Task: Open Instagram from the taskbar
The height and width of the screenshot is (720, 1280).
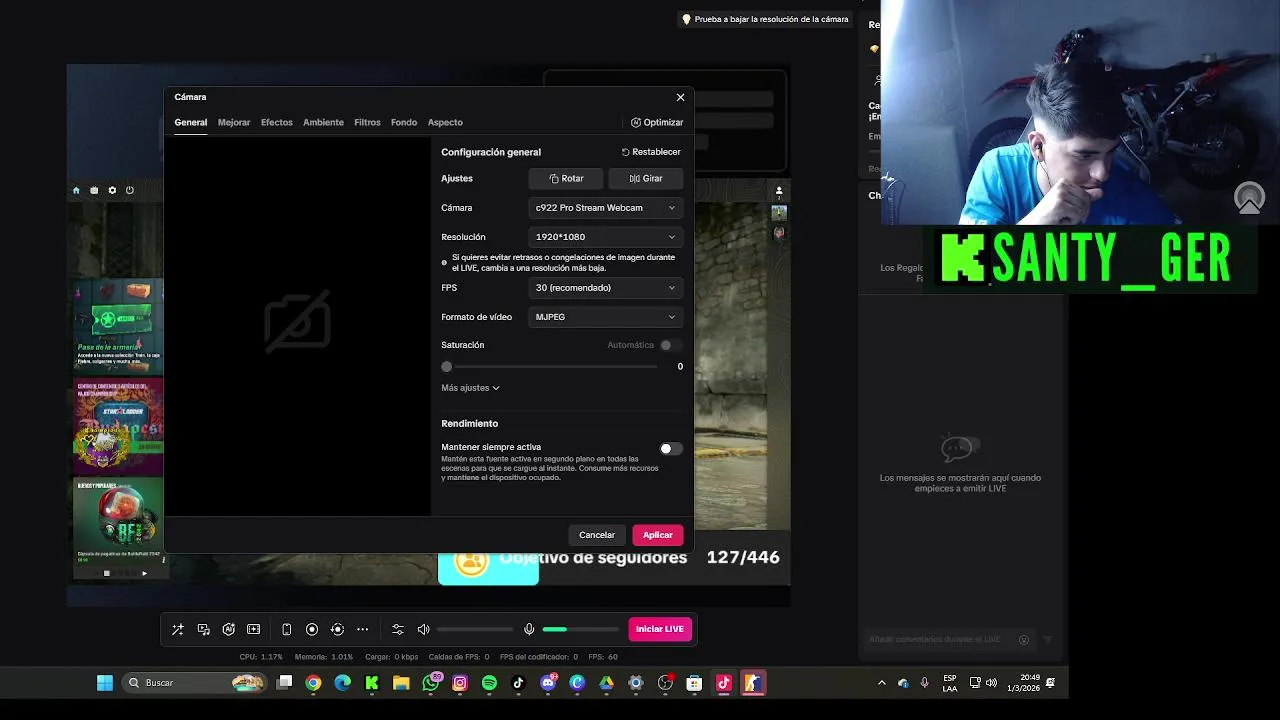Action: click(x=460, y=683)
